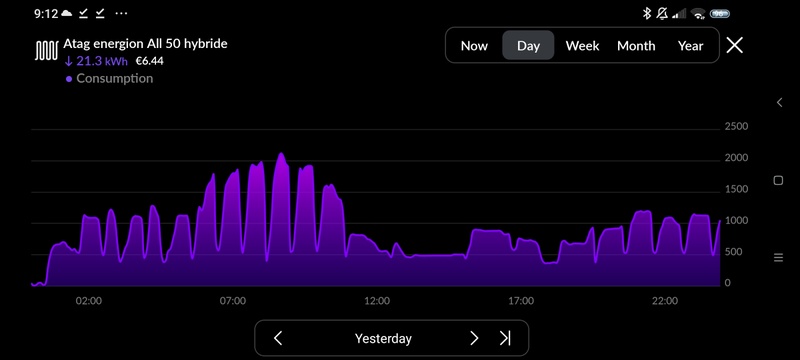Show the Year tab

point(690,46)
